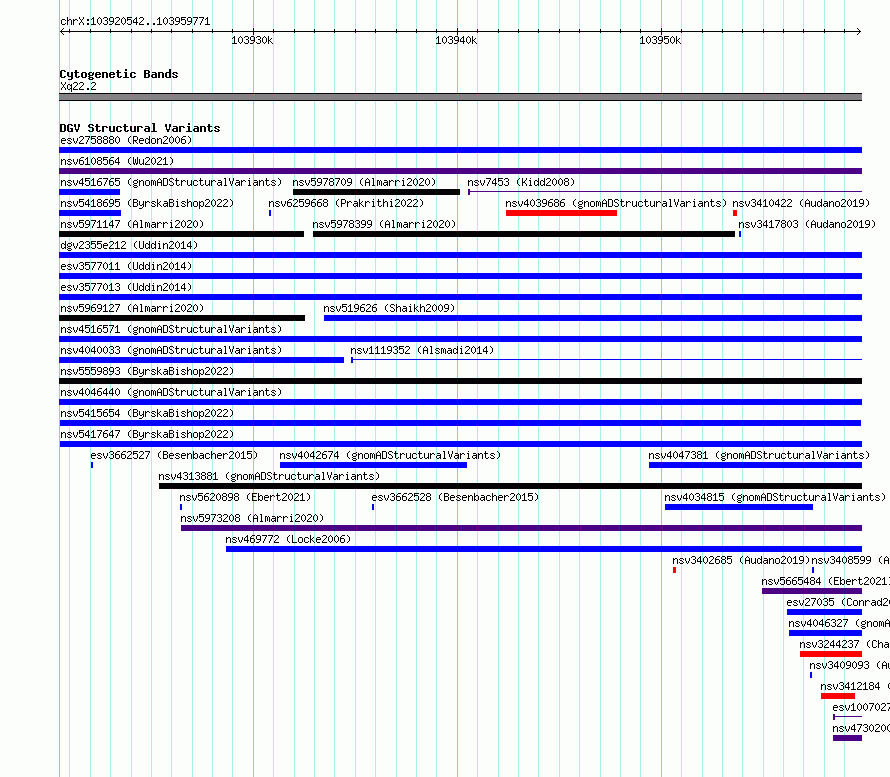Click the esv2758880 (Redon2006) variant label
This screenshot has width=890, height=777.
126,140
